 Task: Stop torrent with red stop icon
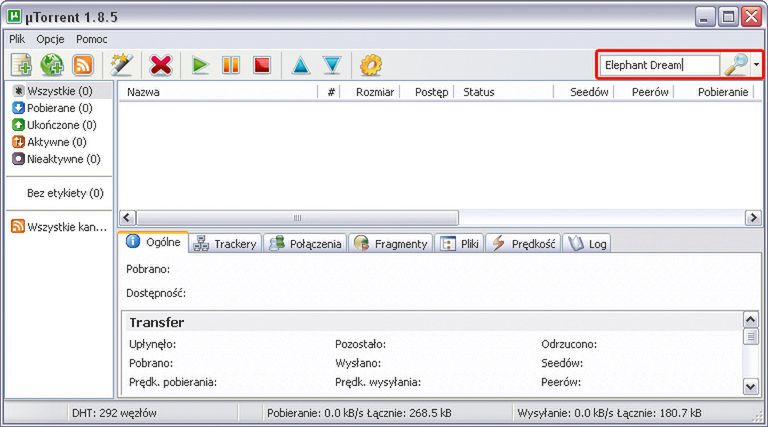262,65
